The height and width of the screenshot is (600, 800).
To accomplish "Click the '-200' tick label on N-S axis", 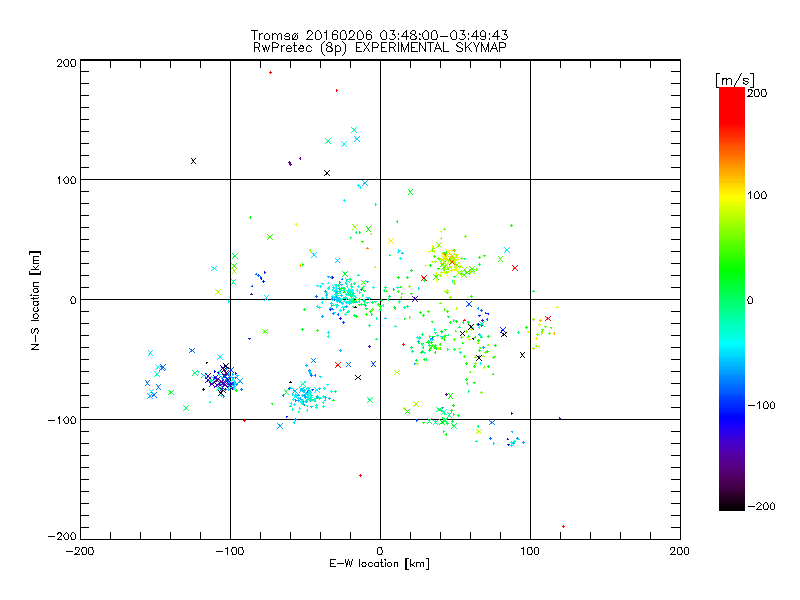I will pyautogui.click(x=62, y=536).
